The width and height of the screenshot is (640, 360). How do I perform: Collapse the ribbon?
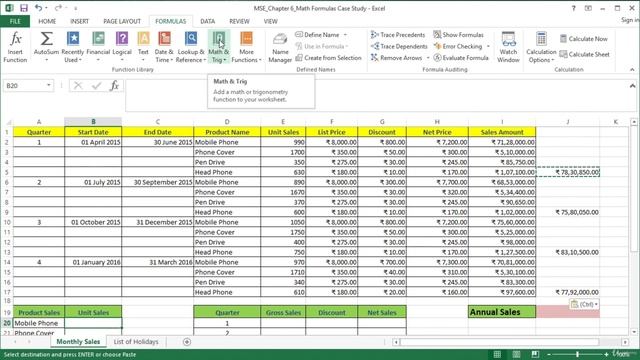[632, 70]
